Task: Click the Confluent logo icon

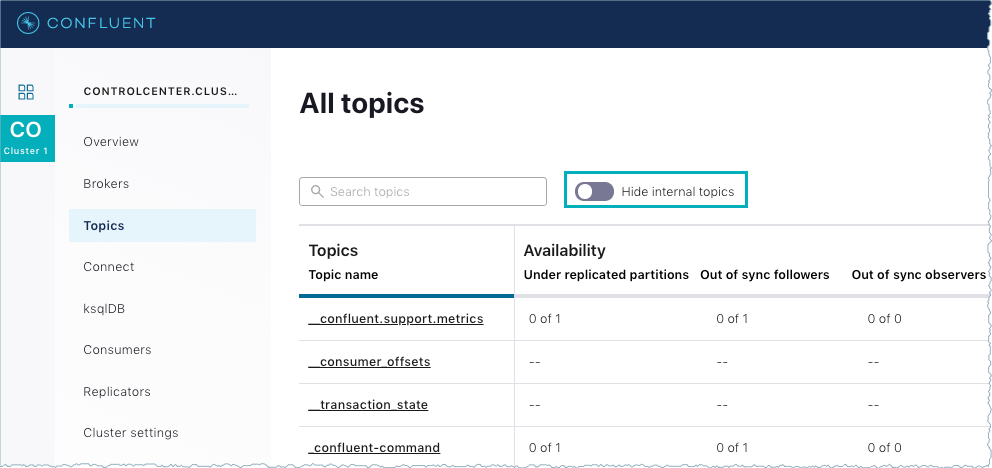Action: (x=28, y=23)
